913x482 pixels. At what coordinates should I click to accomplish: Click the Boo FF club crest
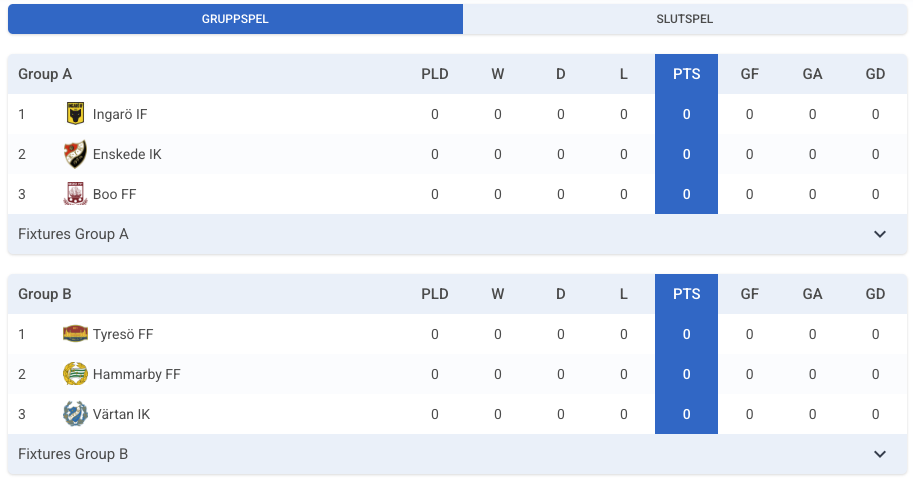pyautogui.click(x=75, y=194)
